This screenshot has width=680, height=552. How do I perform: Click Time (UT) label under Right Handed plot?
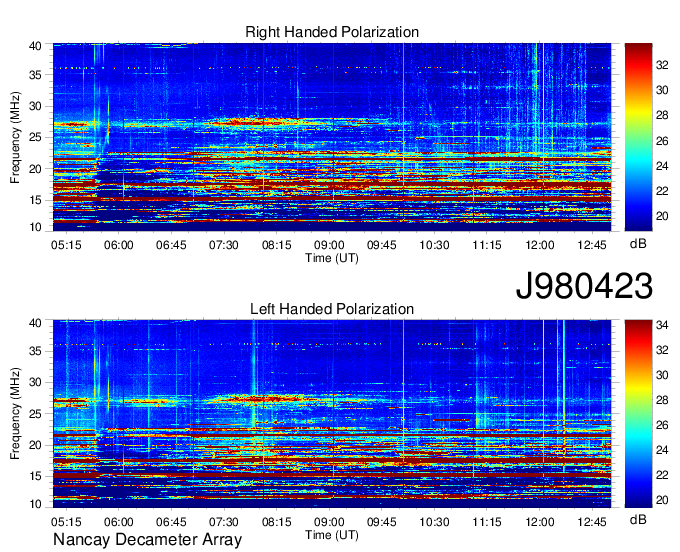coord(332,258)
